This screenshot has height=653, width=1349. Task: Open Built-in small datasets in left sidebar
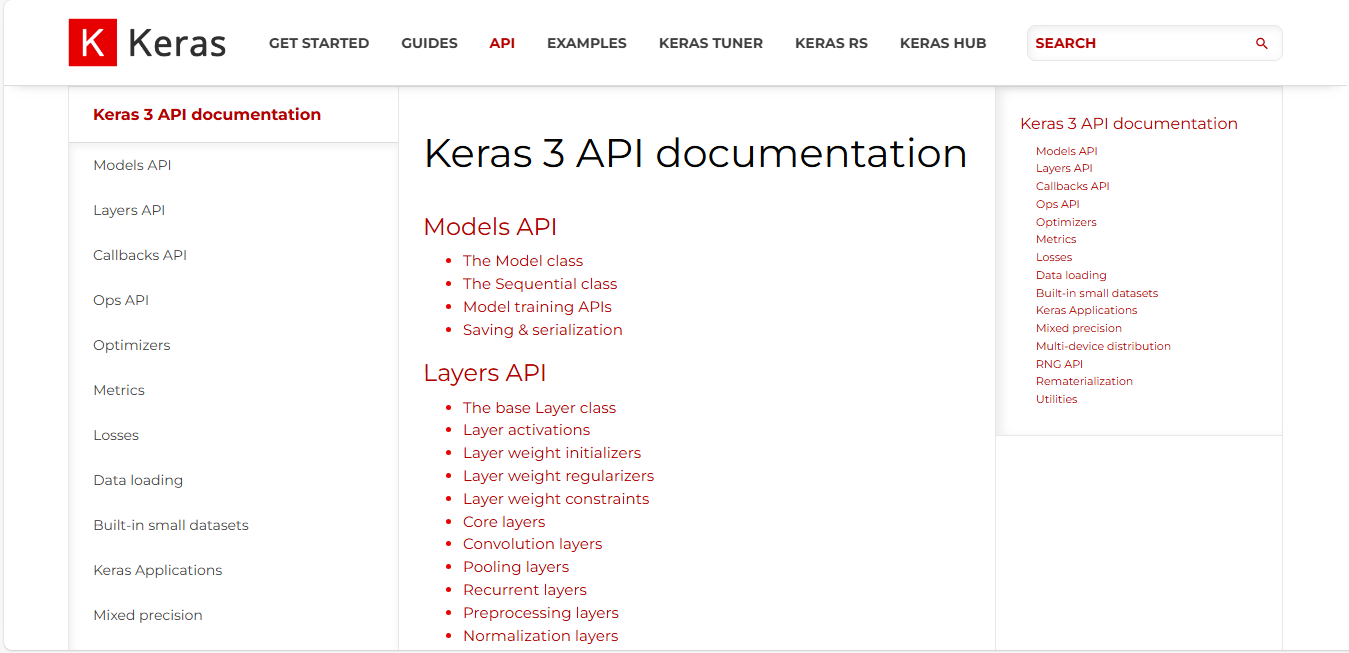click(x=171, y=525)
